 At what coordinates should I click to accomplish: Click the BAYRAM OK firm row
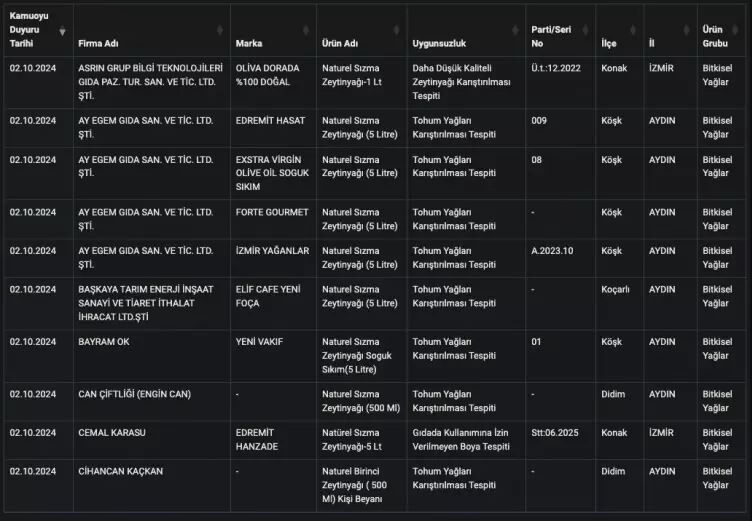pos(104,342)
